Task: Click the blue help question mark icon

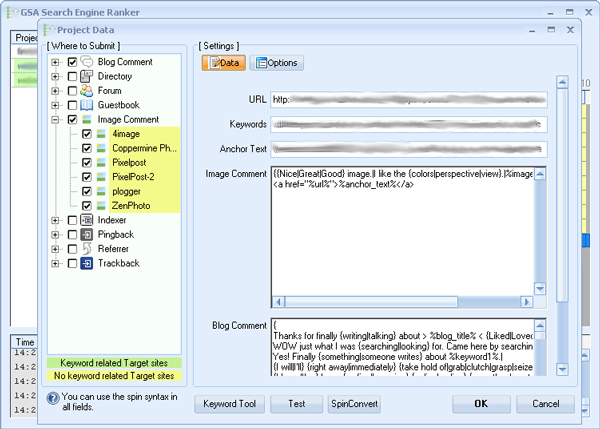Action: coord(53,398)
